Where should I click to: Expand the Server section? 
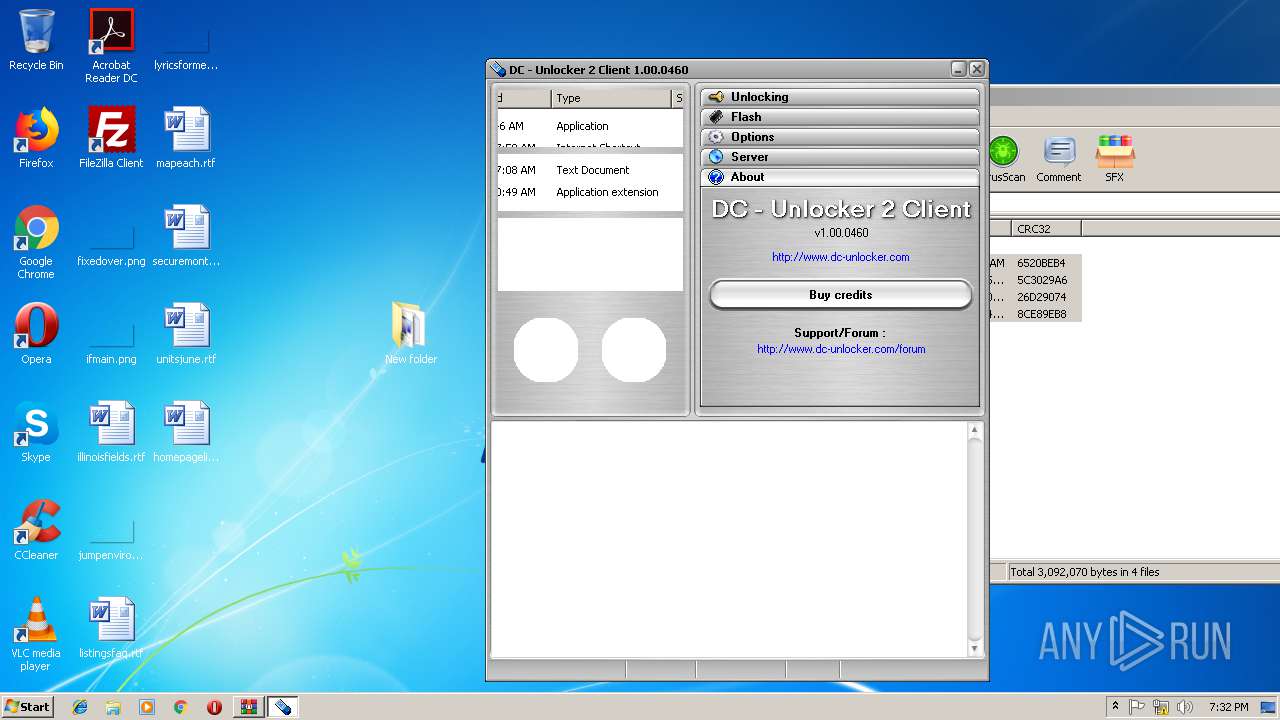click(840, 157)
